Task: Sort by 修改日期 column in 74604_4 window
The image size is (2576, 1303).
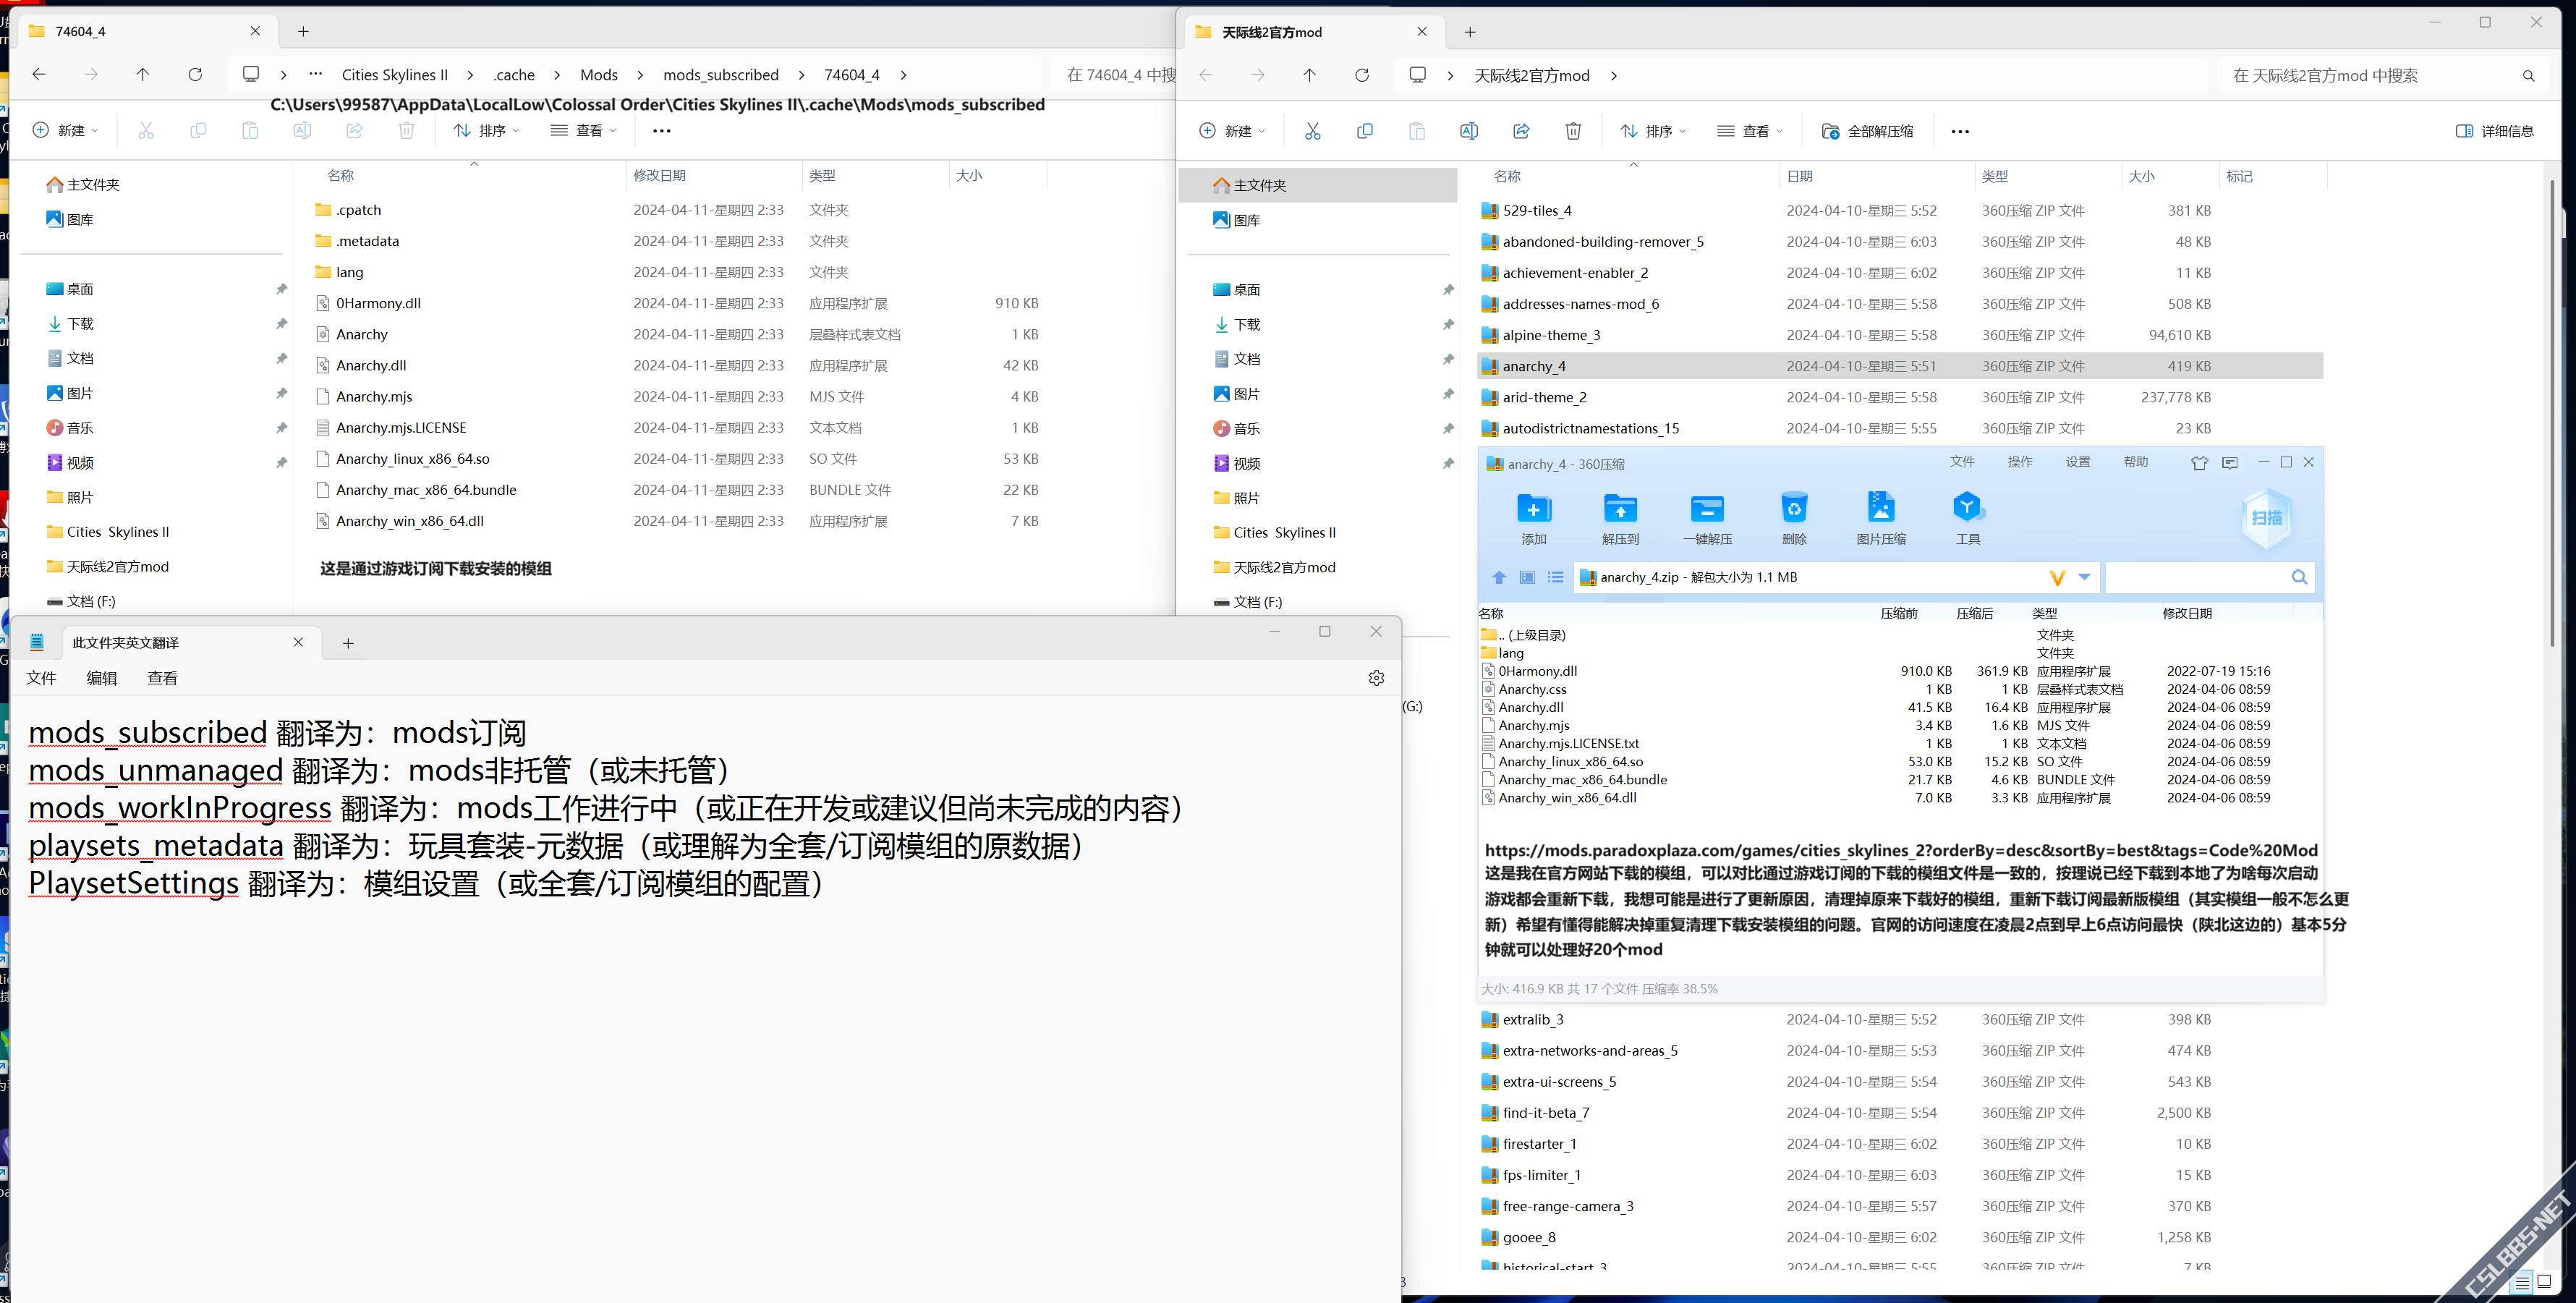Action: pyautogui.click(x=660, y=175)
